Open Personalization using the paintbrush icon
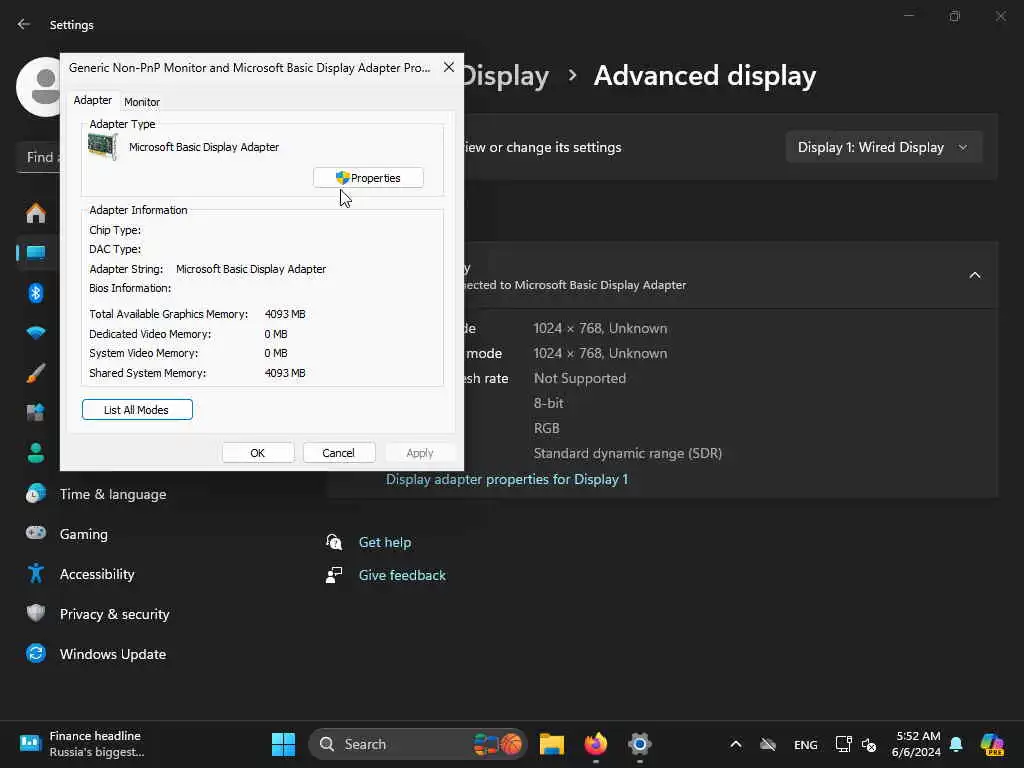 coord(36,373)
